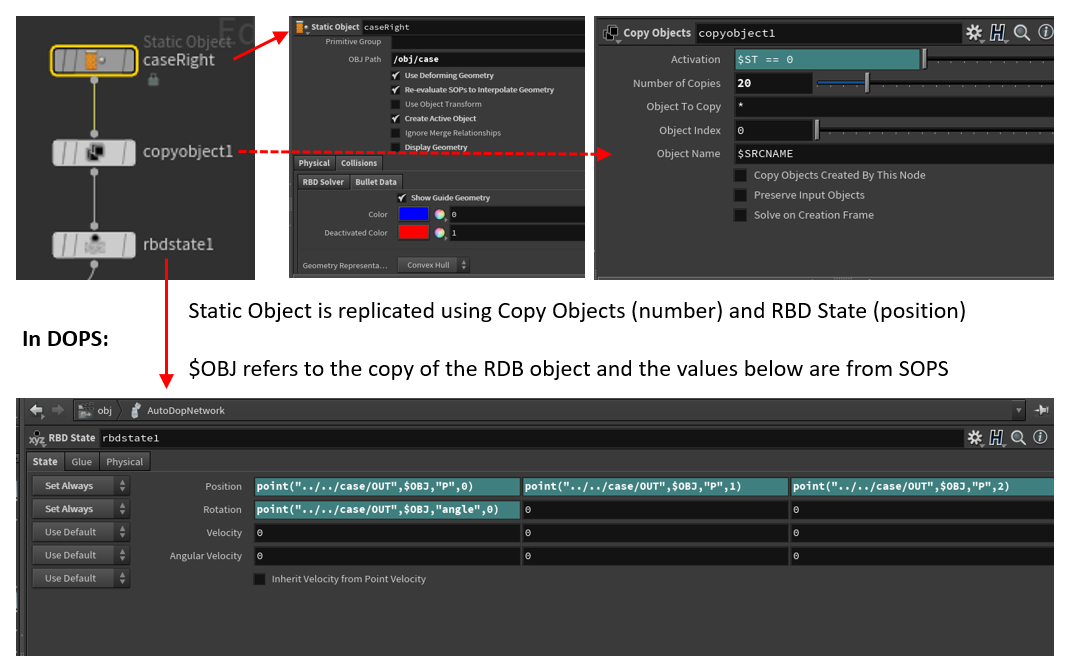Screen dimensions: 1070x672
Task: Open the Set Always dropdown for Position
Action: pos(80,486)
